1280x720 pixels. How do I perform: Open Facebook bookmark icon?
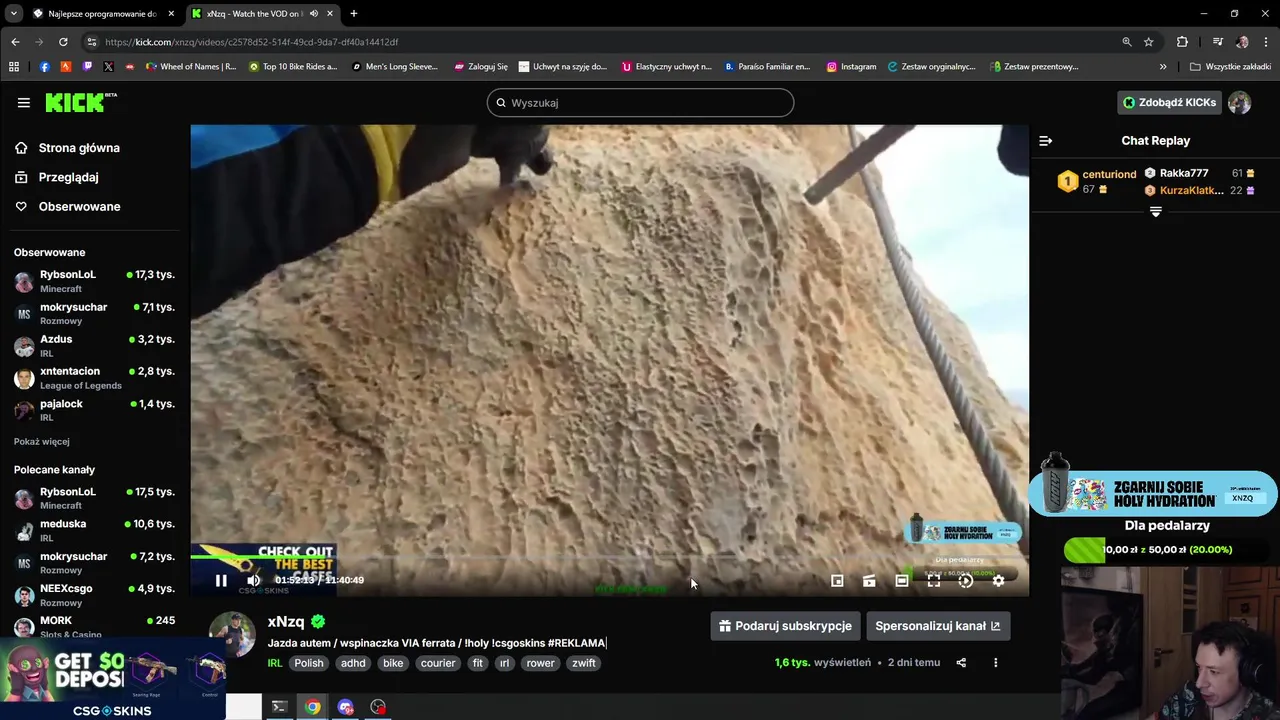tap(44, 67)
